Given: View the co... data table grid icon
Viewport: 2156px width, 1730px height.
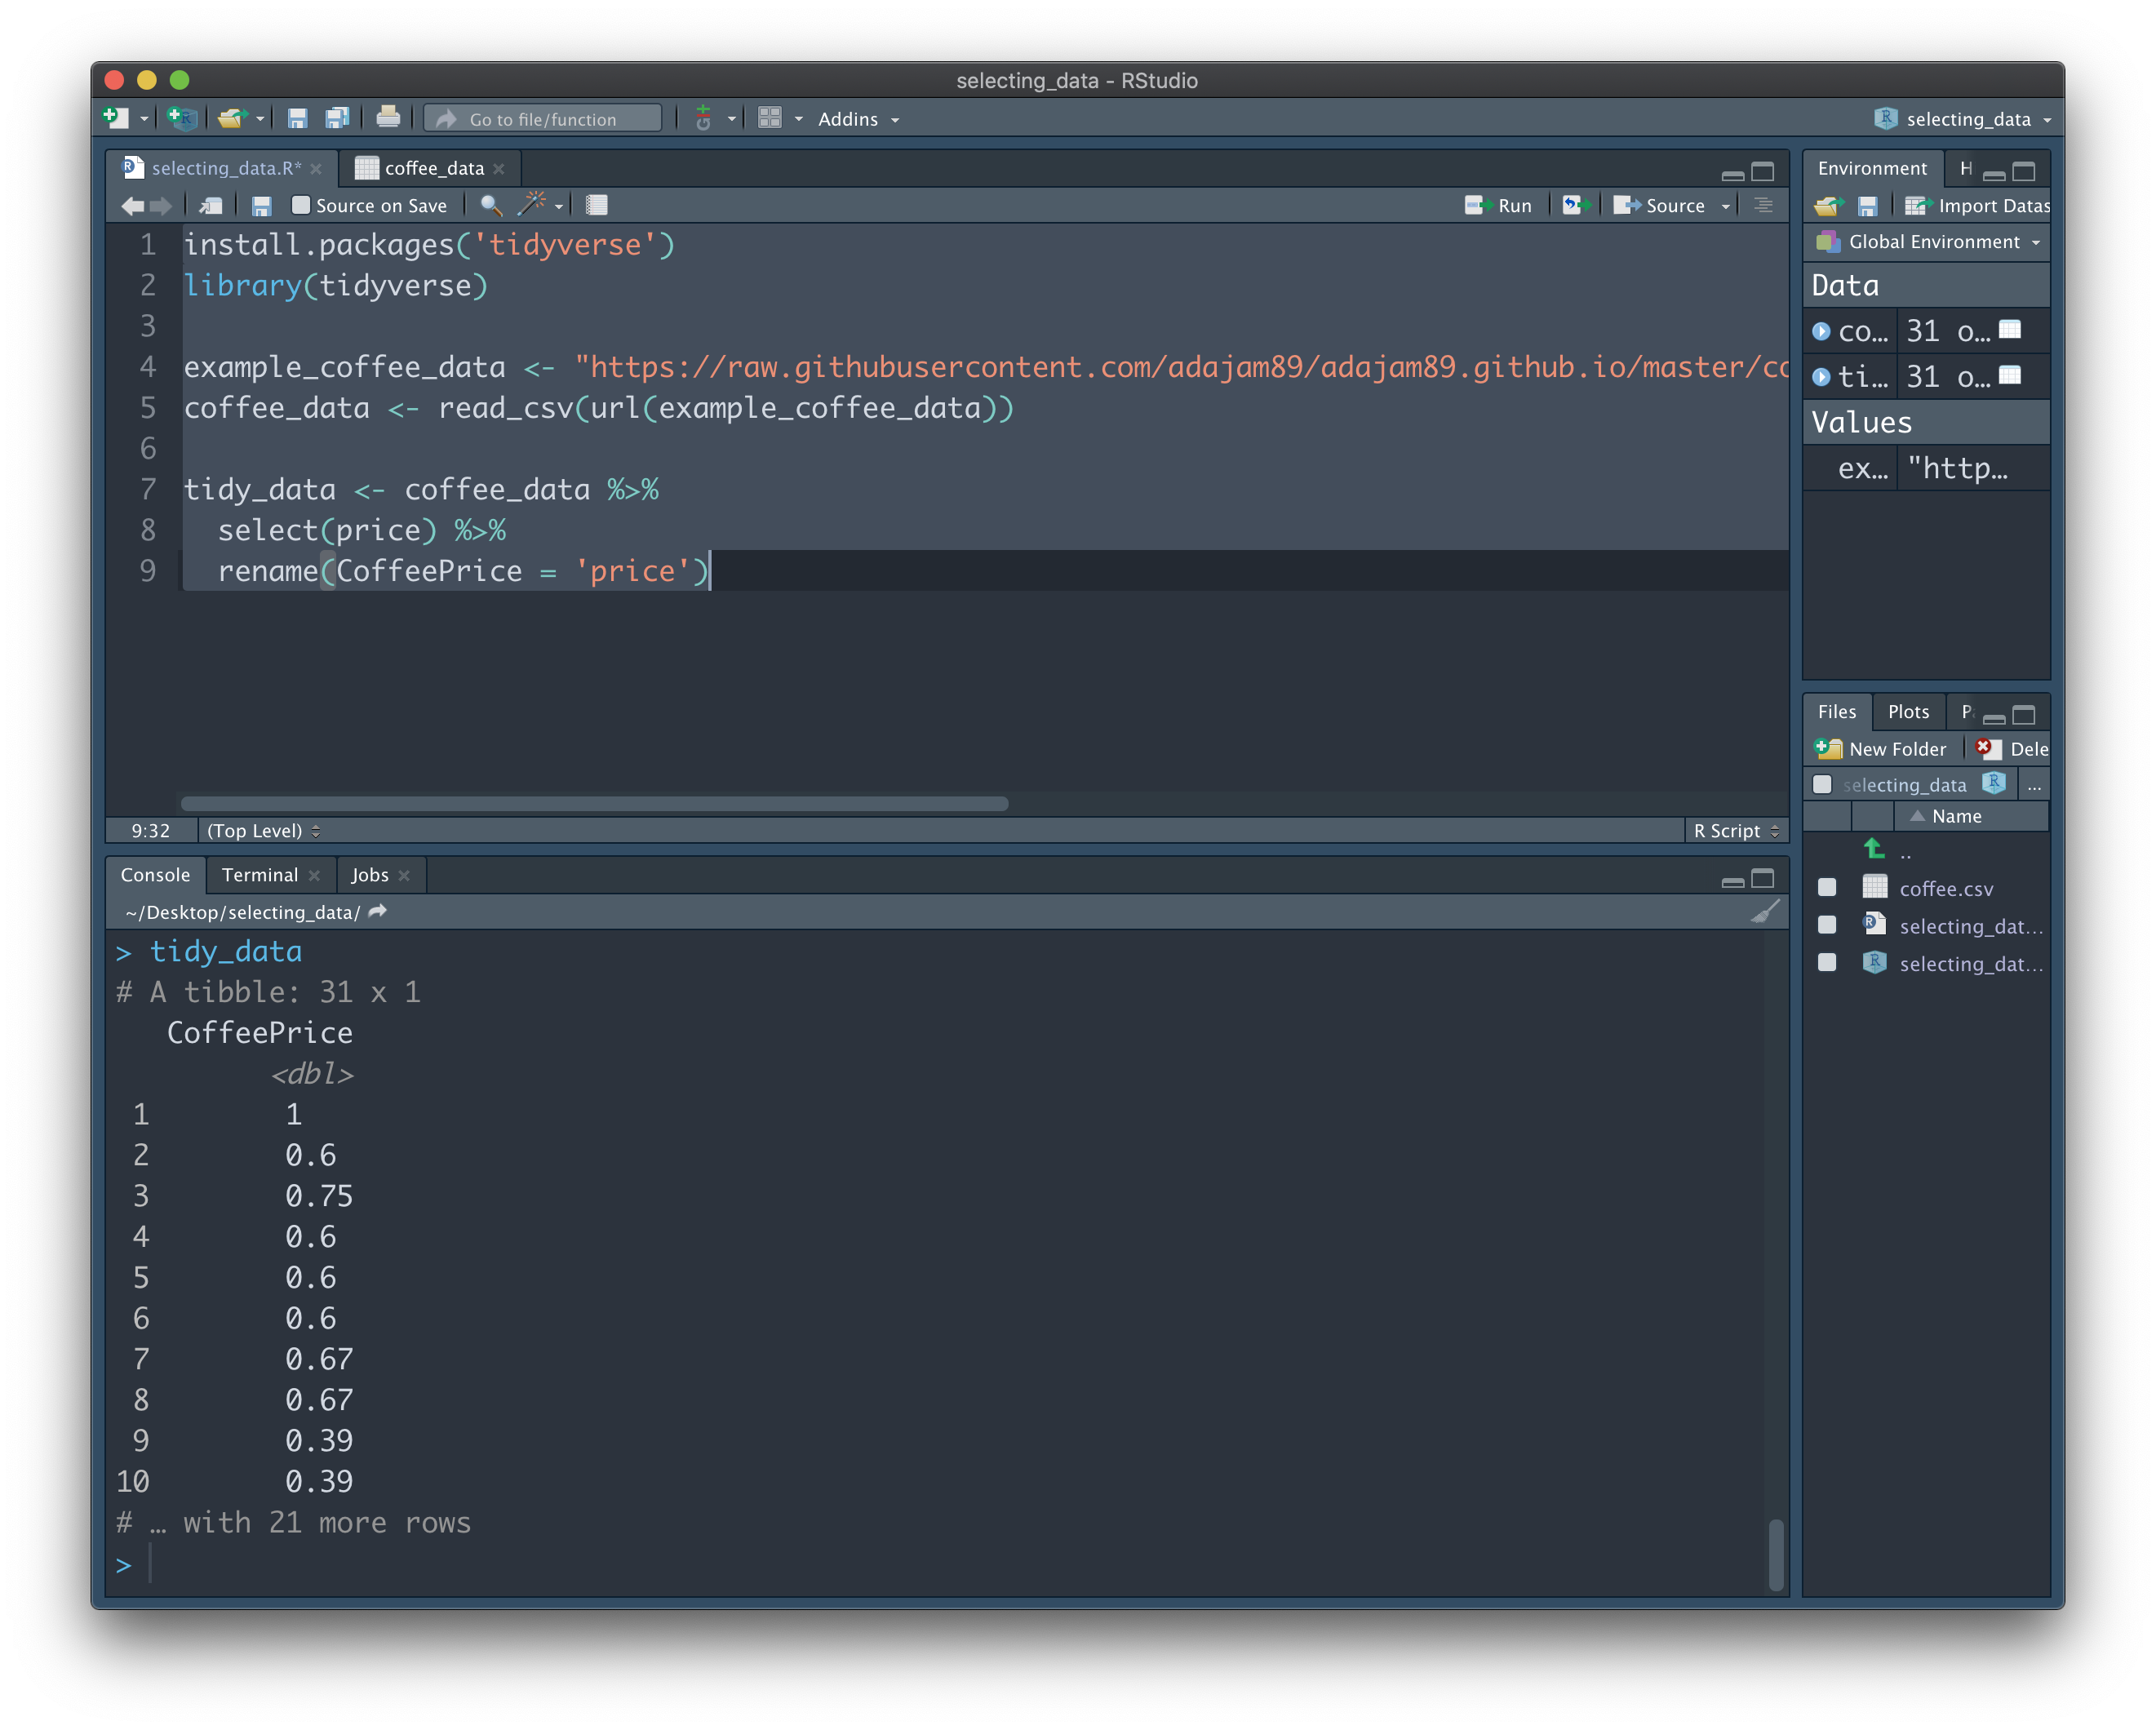Looking at the screenshot, I should [2010, 329].
